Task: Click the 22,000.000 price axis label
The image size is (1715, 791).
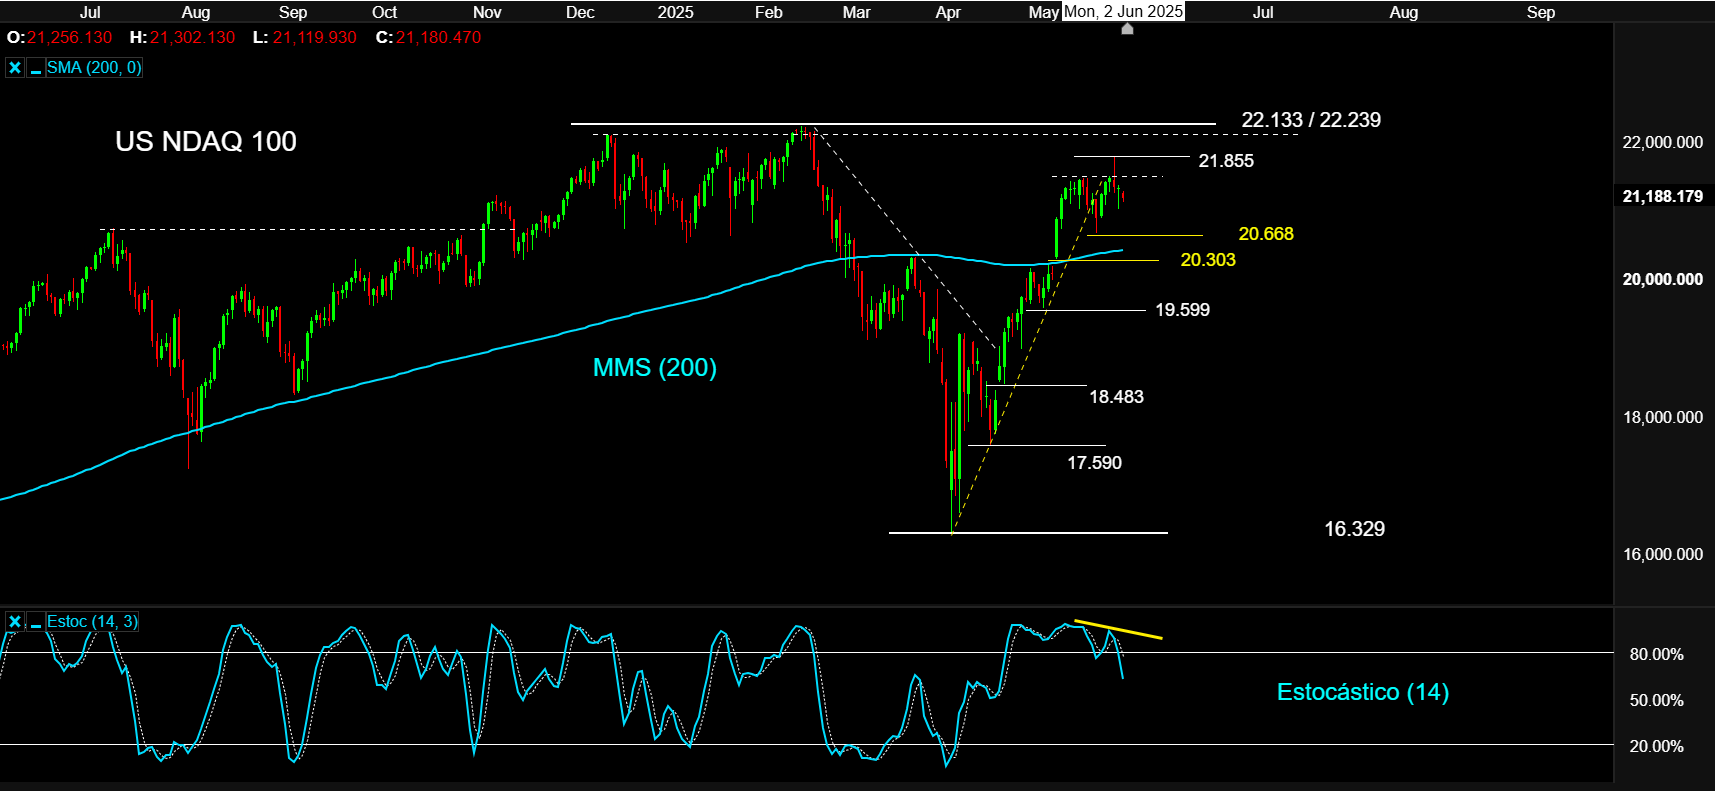Action: tap(1662, 142)
